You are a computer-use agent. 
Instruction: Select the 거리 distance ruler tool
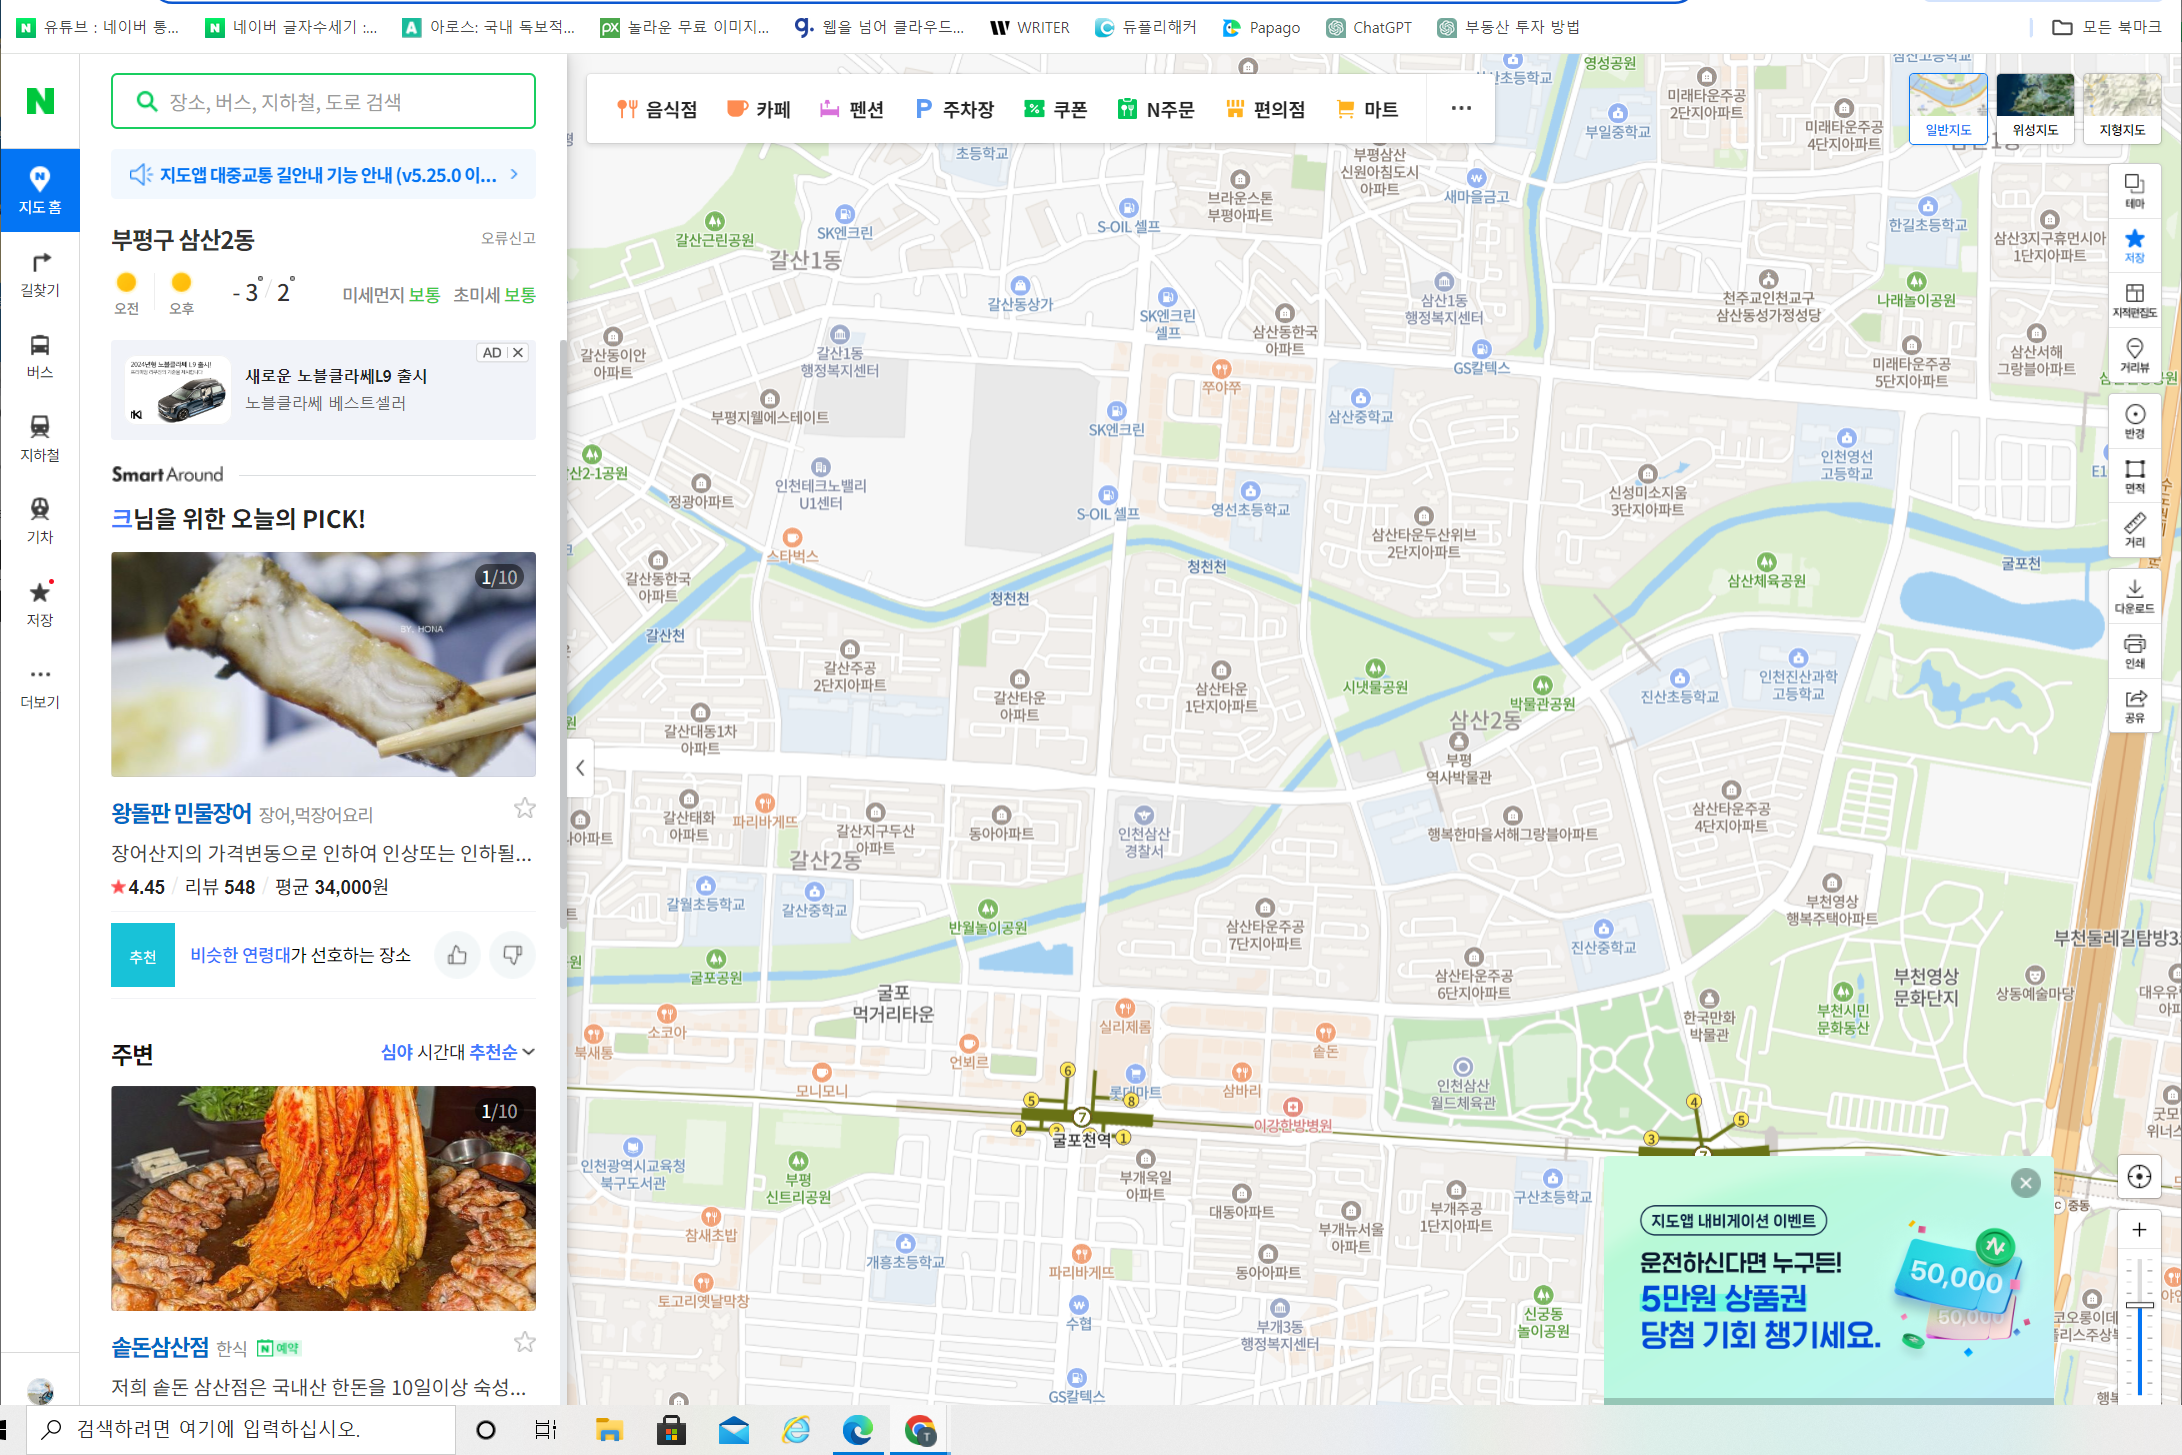pyautogui.click(x=2134, y=529)
